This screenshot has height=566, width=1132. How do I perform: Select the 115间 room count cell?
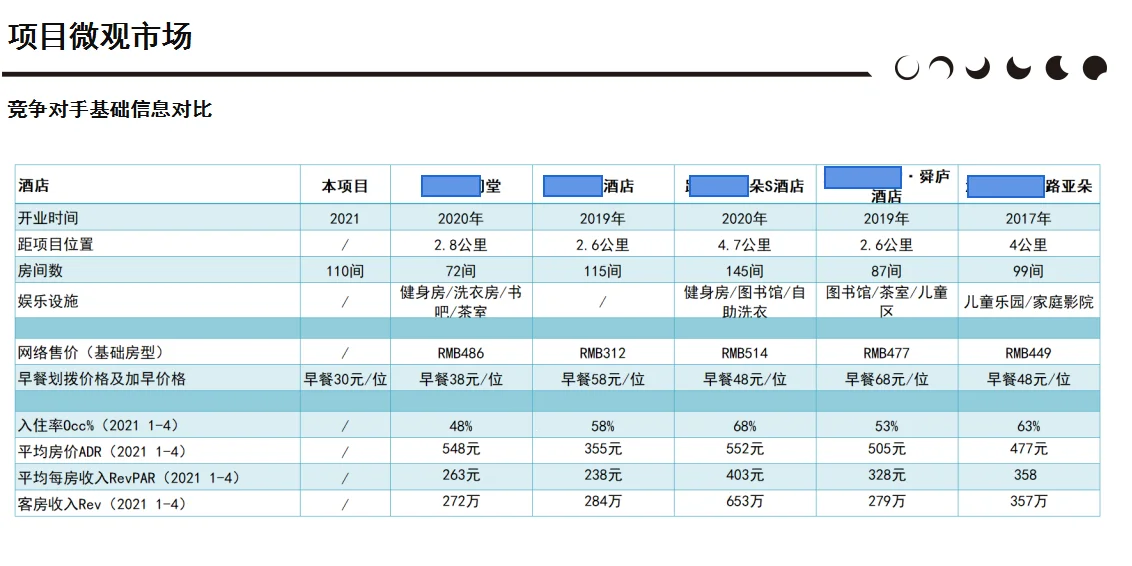(603, 271)
